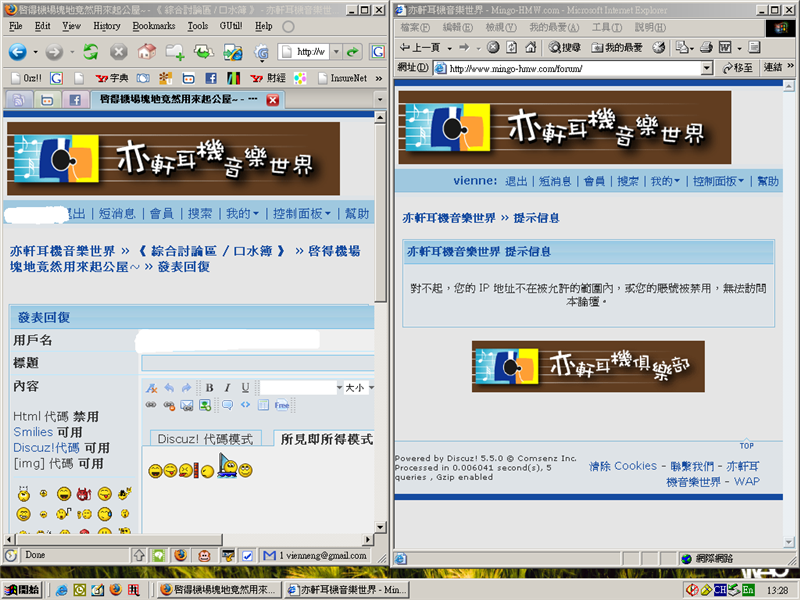Viewport: 800px width, 600px height.
Task: Click the Windows 開始 Start button
Action: (22, 590)
